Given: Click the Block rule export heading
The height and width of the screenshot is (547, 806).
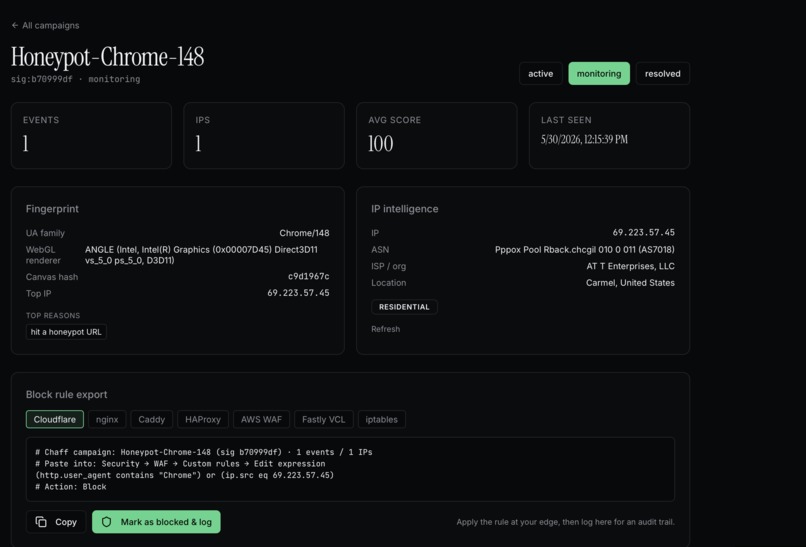Looking at the screenshot, I should [x=66, y=394].
